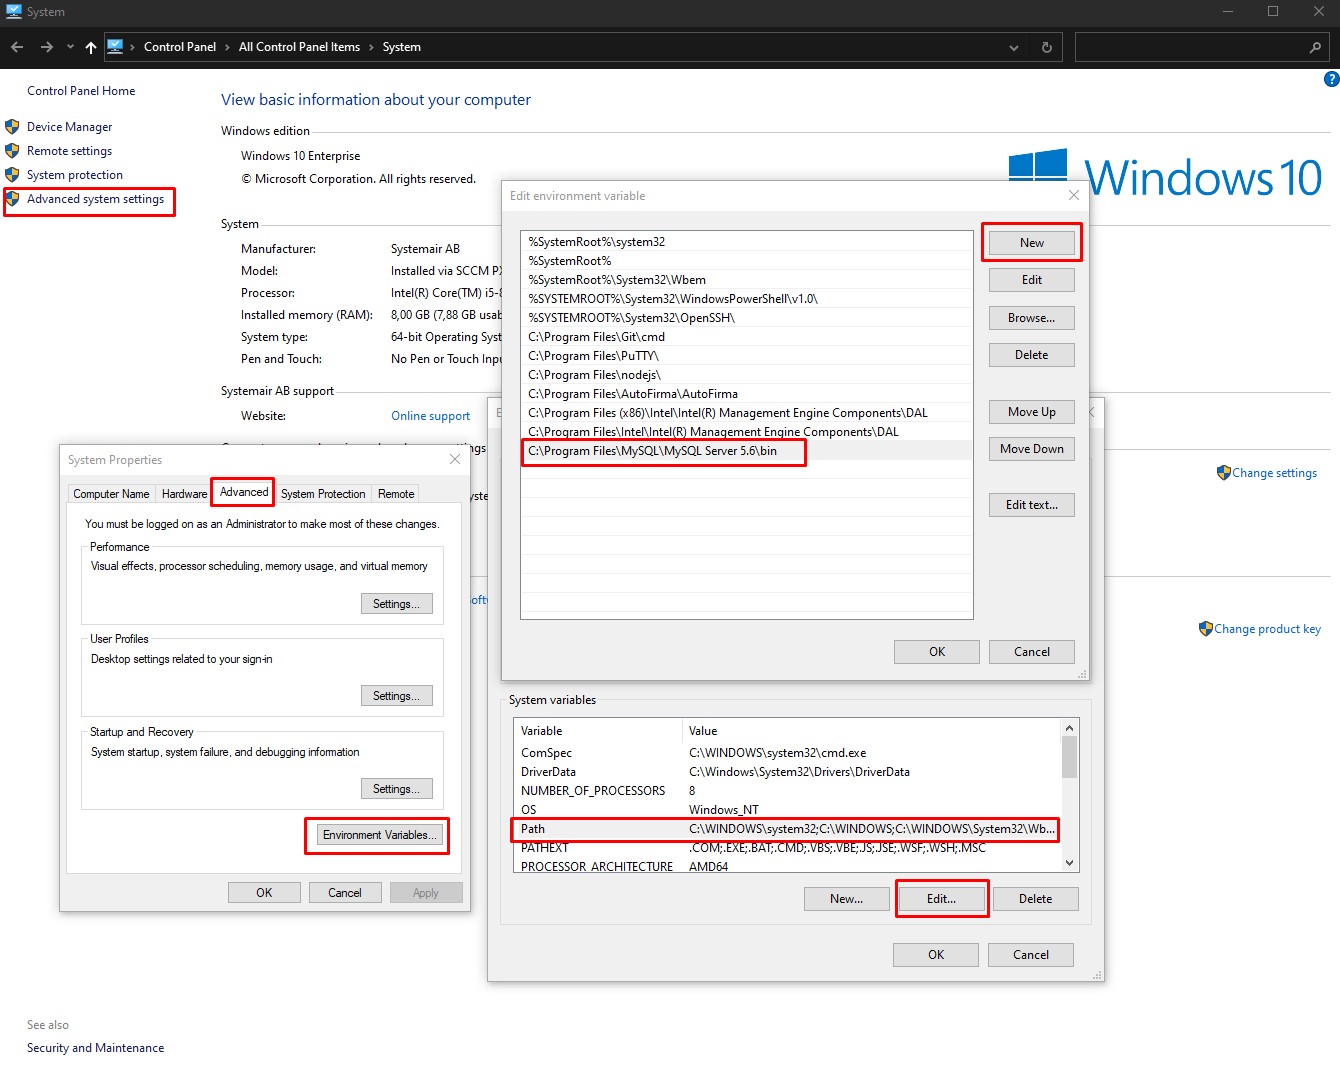Click New... under System variables
Screen dimensions: 1340x1070
[846, 899]
